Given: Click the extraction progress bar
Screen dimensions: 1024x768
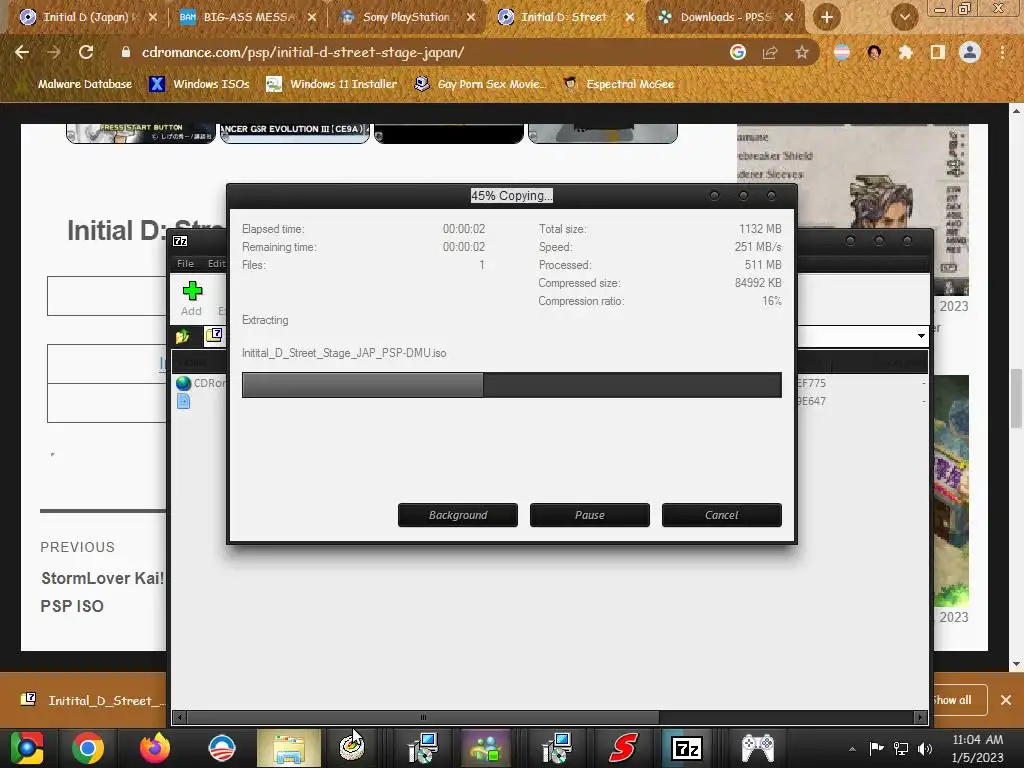Looking at the screenshot, I should click(511, 385).
